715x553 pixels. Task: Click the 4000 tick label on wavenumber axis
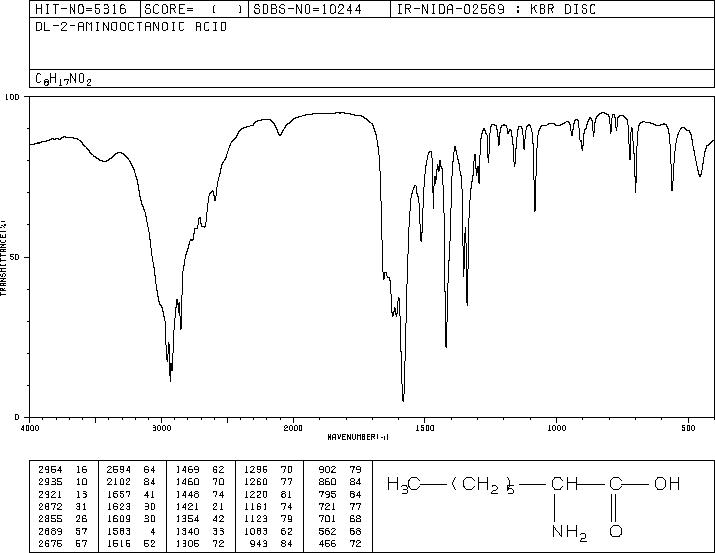30,428
